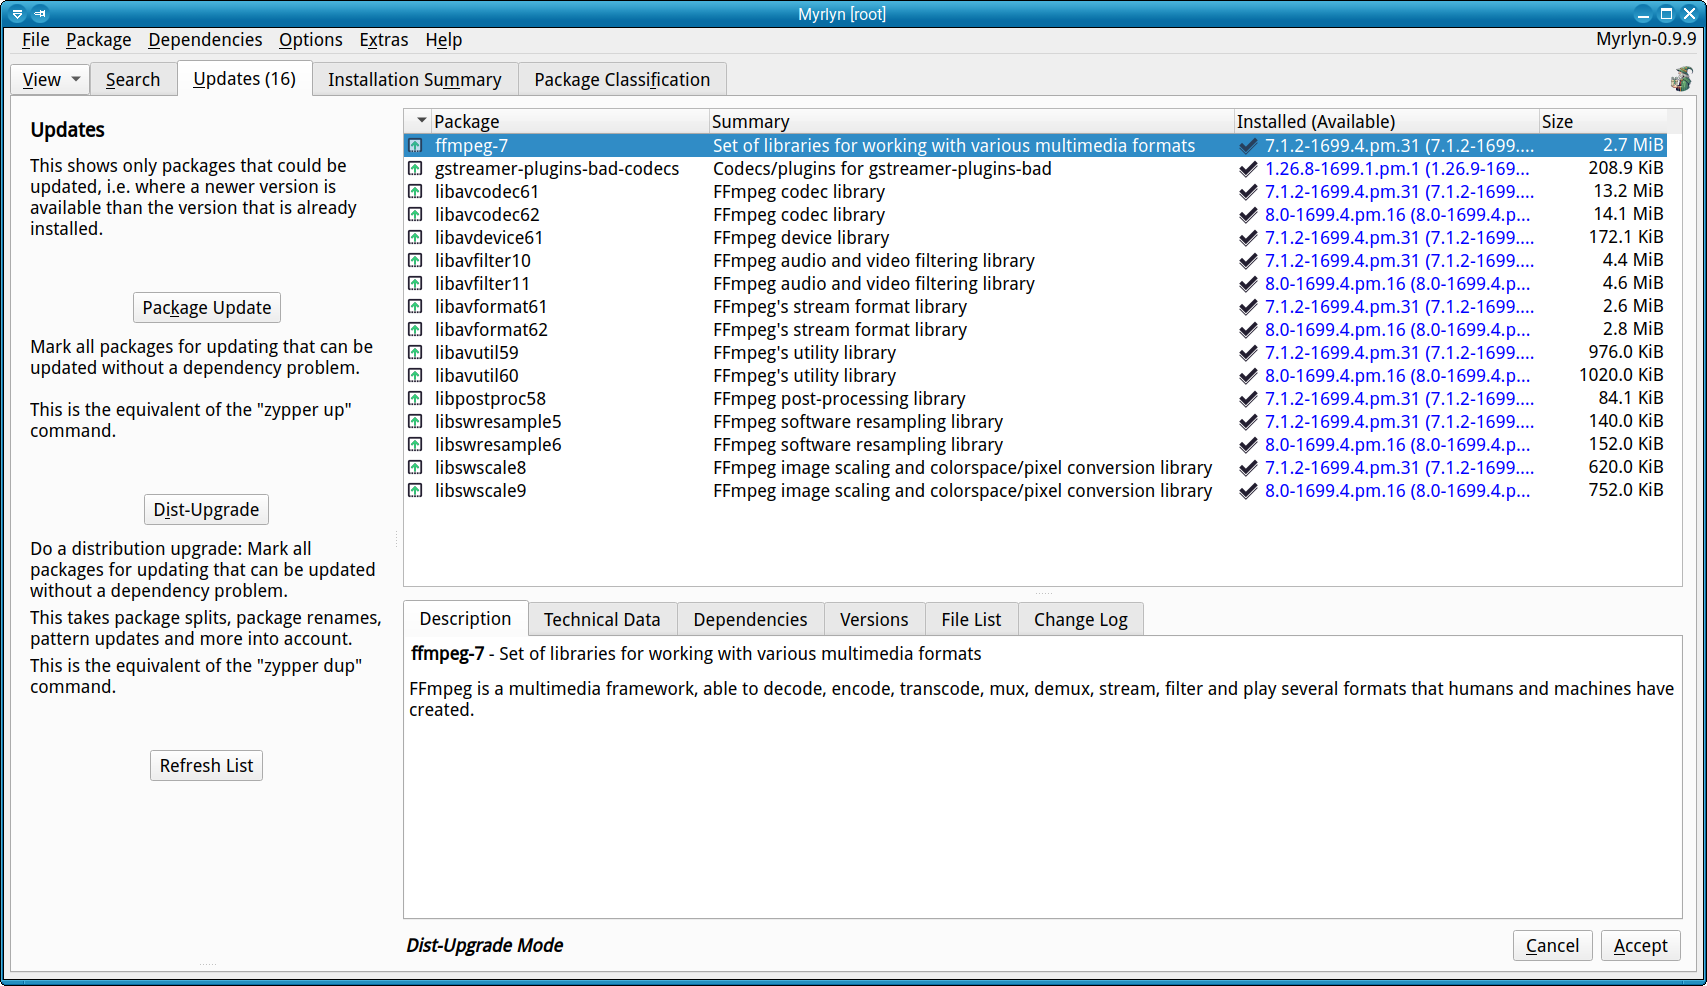Select the libavdevice61 package row
Viewport: 1707px width, 986px height.
pyautogui.click(x=489, y=238)
